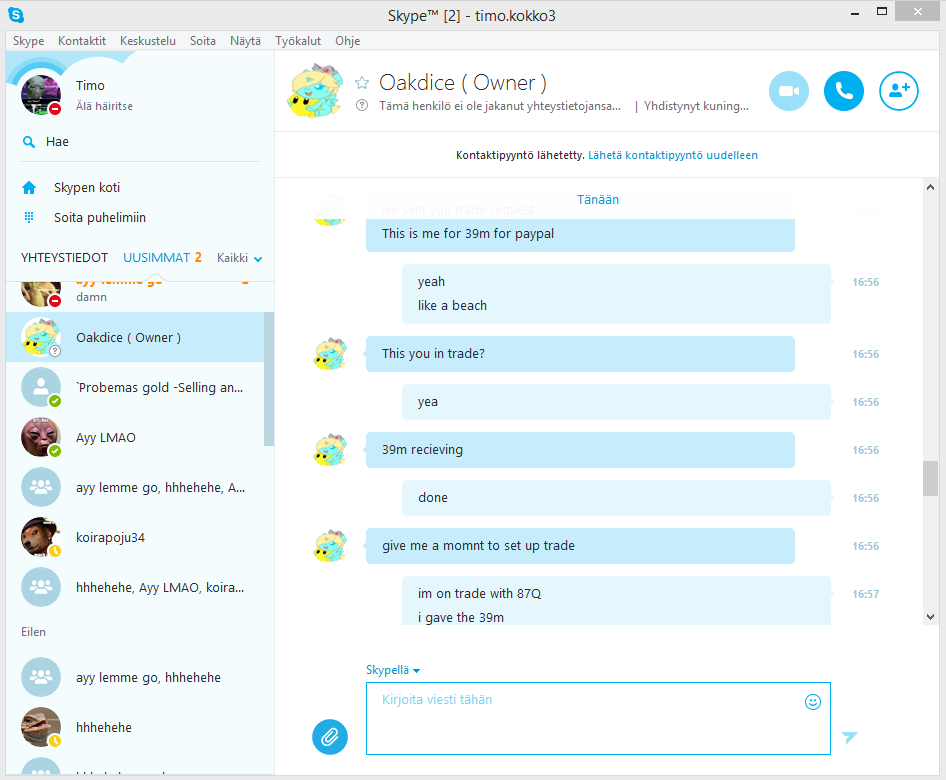Click the chat scrollbar down arrow
Screen dimensions: 946x780
[x=930, y=617]
